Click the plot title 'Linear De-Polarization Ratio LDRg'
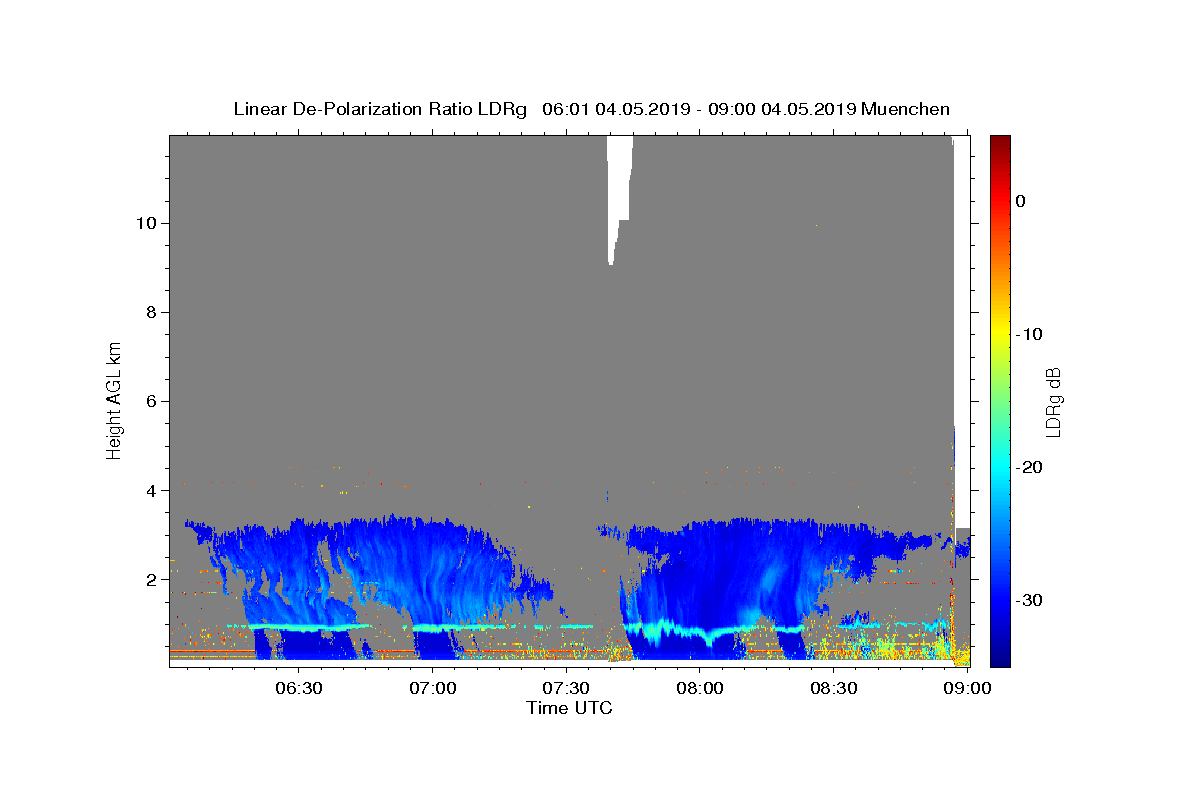The height and width of the screenshot is (800, 1200). [x=380, y=109]
